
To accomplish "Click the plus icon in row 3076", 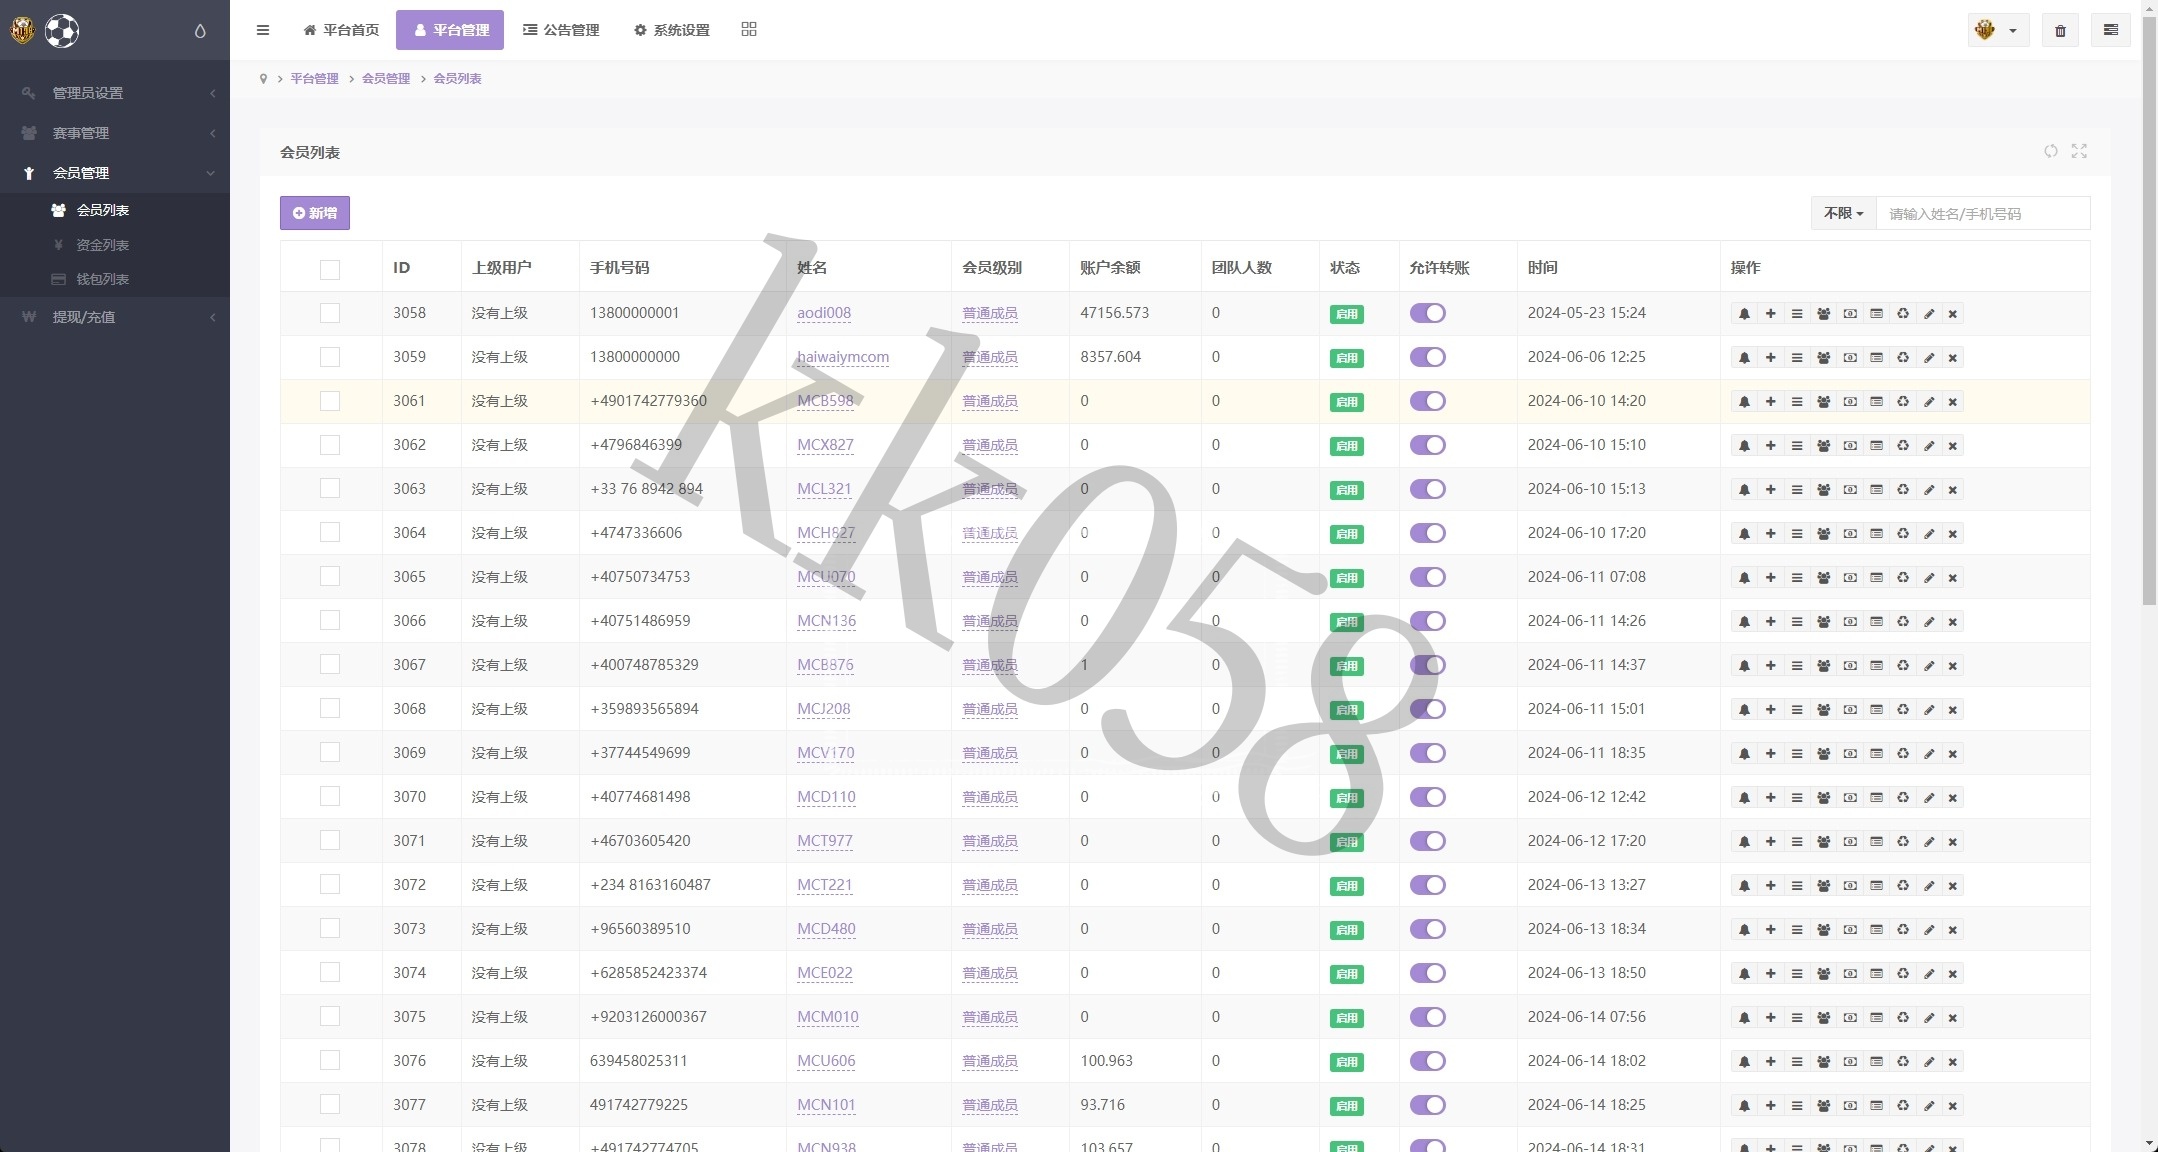I will click(1771, 1062).
